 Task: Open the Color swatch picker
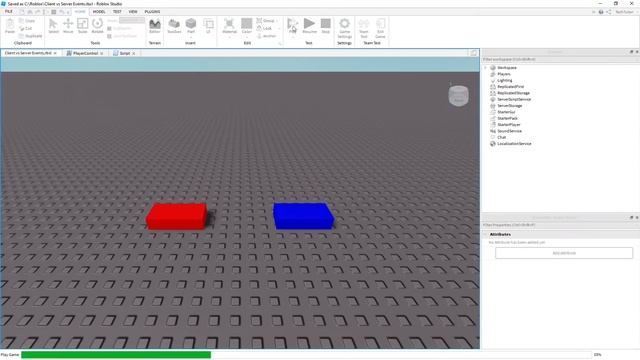click(x=247, y=24)
